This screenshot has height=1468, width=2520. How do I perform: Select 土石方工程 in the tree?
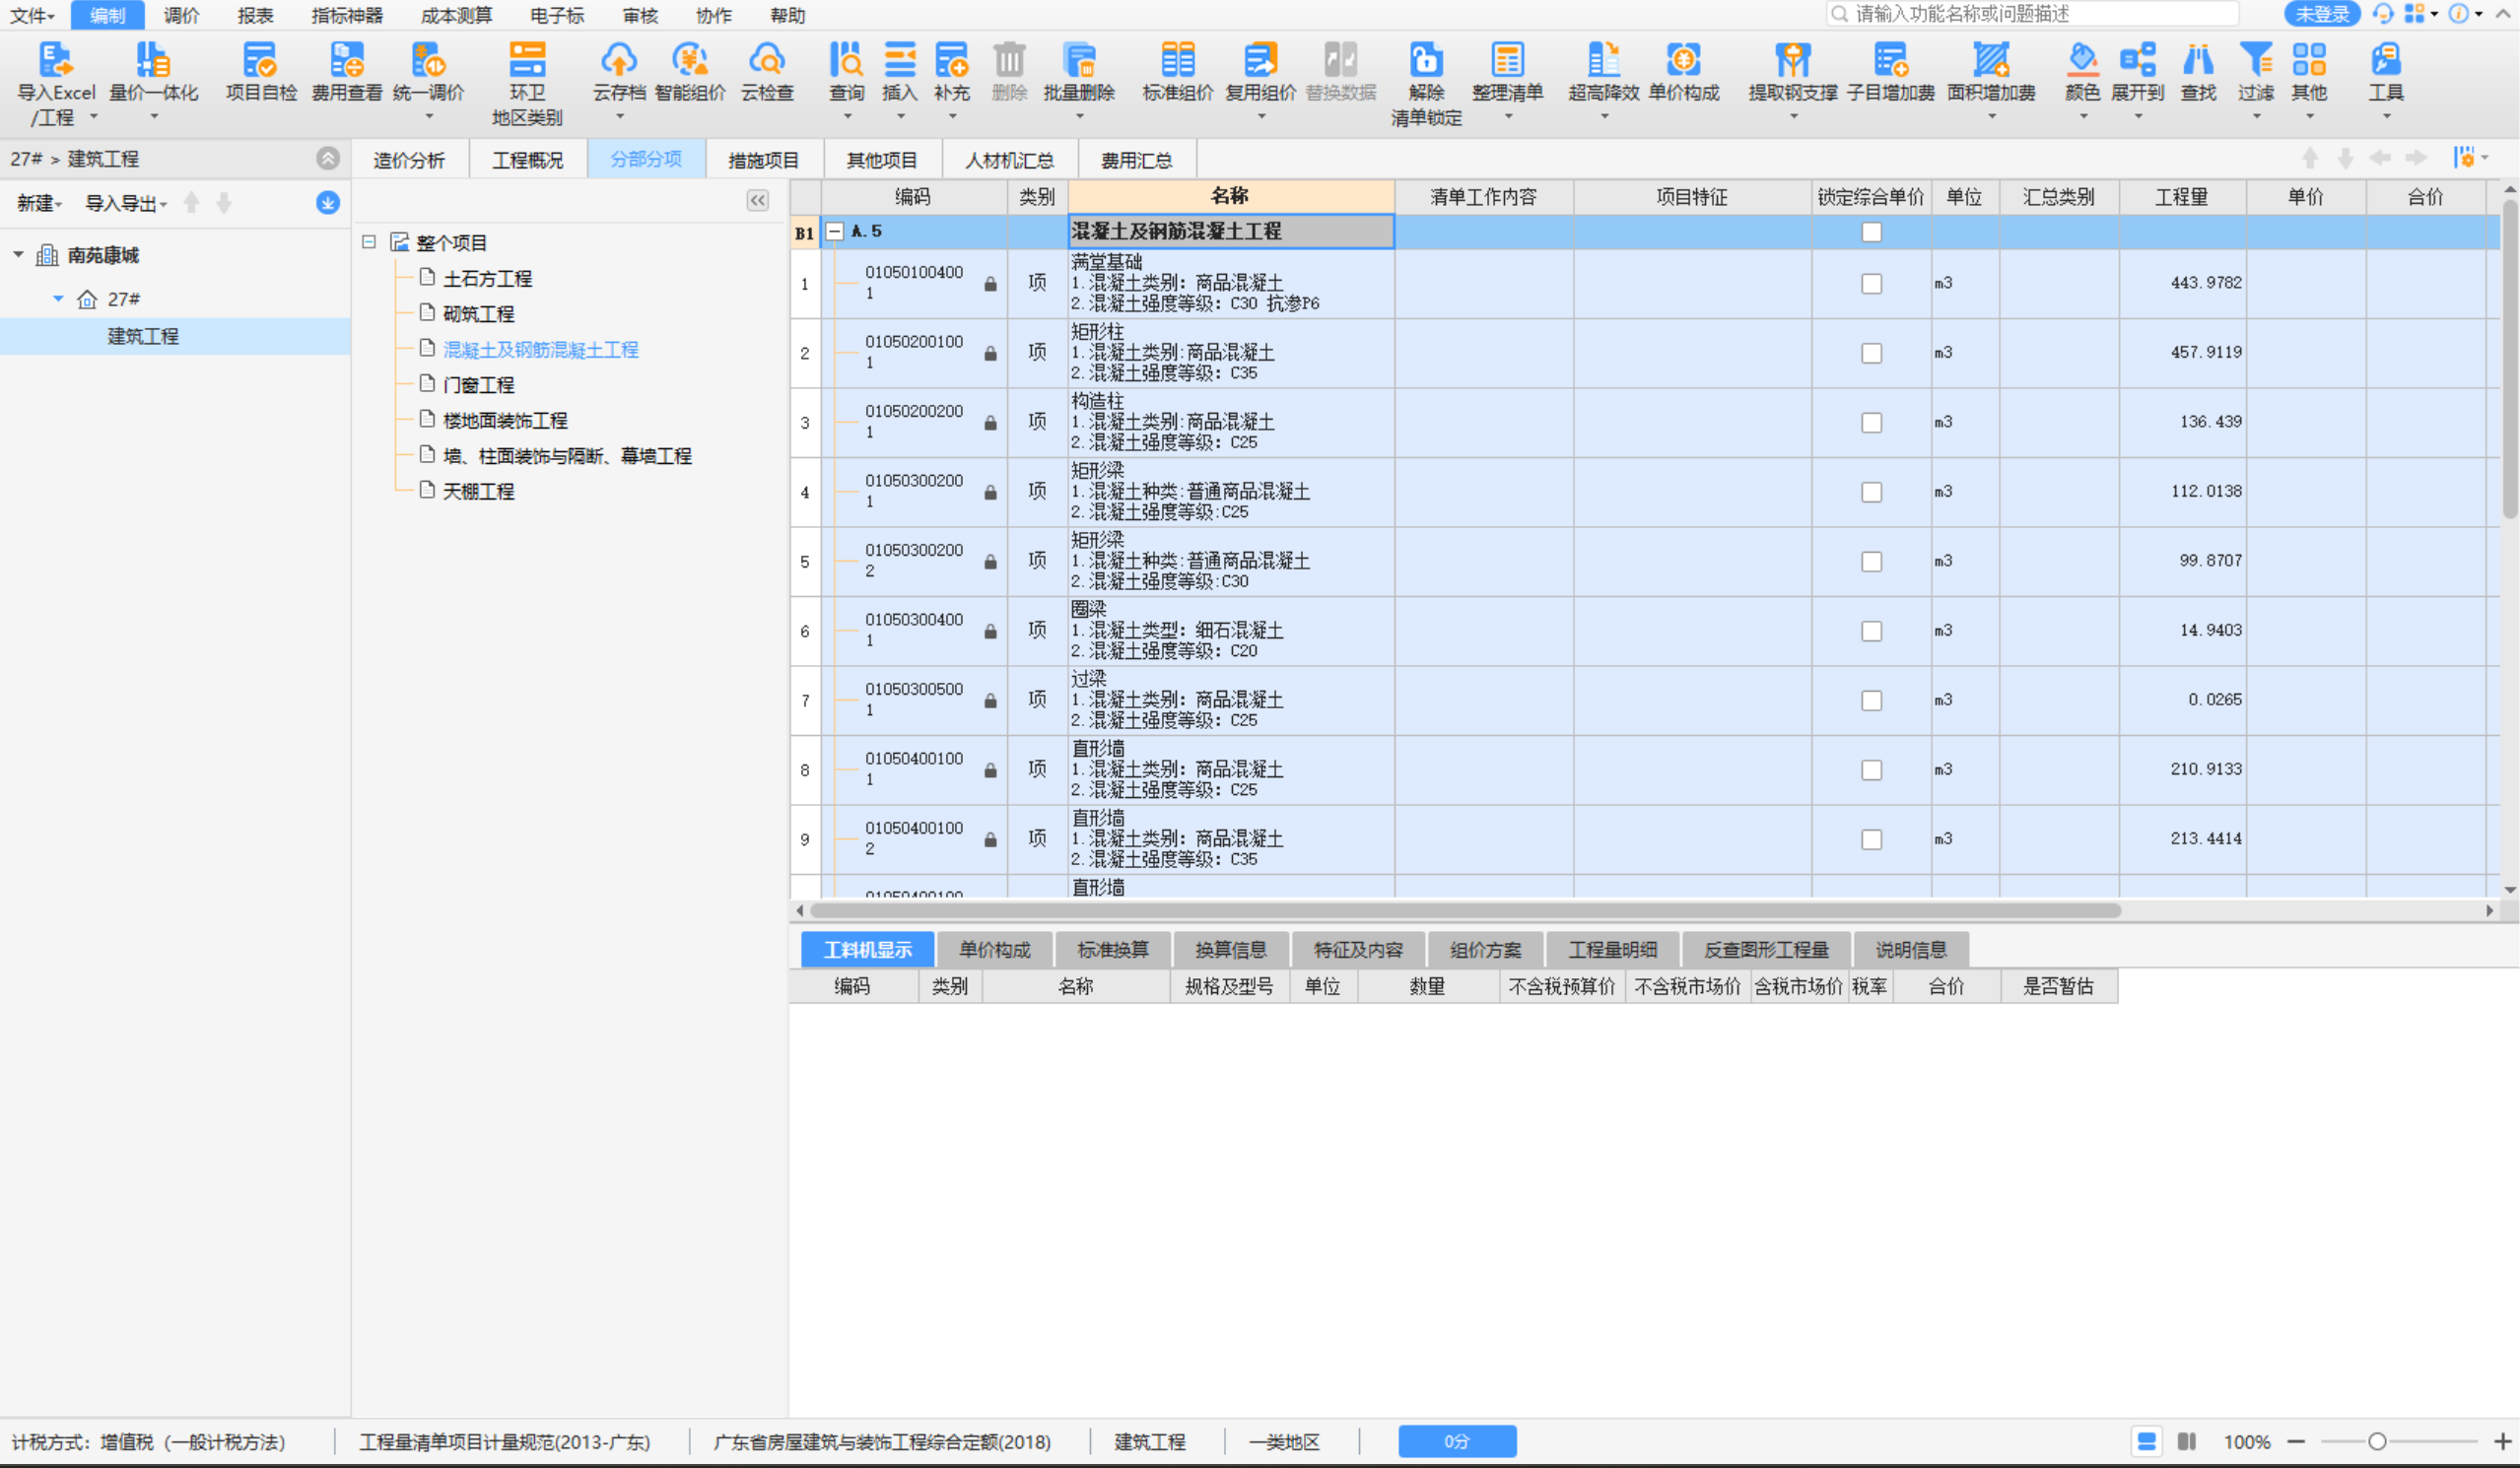tap(487, 279)
